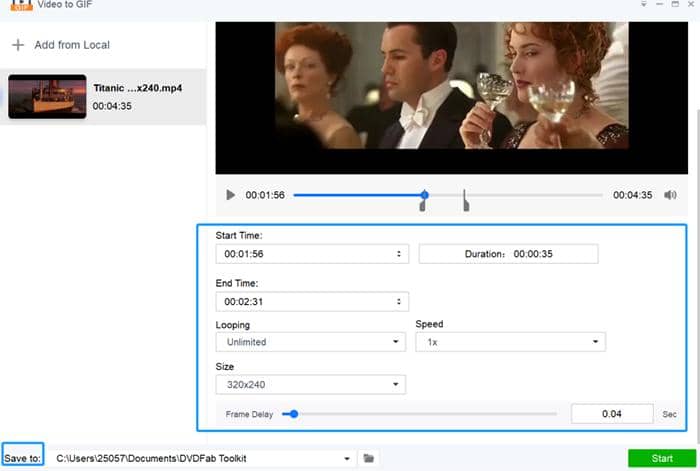This screenshot has height=471, width=700.
Task: Expand the Looping dropdown
Action: point(312,342)
